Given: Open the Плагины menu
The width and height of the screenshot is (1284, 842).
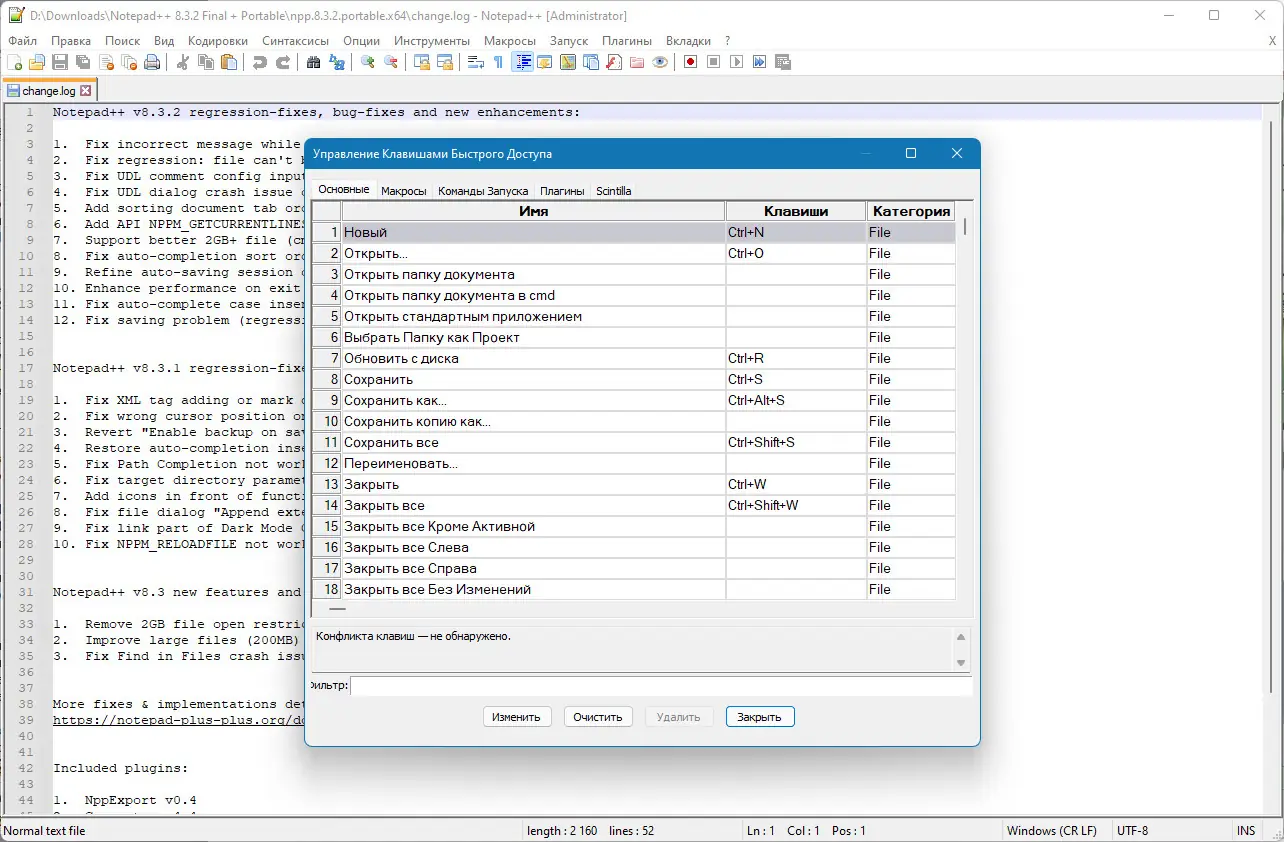Looking at the screenshot, I should pyautogui.click(x=627, y=41).
